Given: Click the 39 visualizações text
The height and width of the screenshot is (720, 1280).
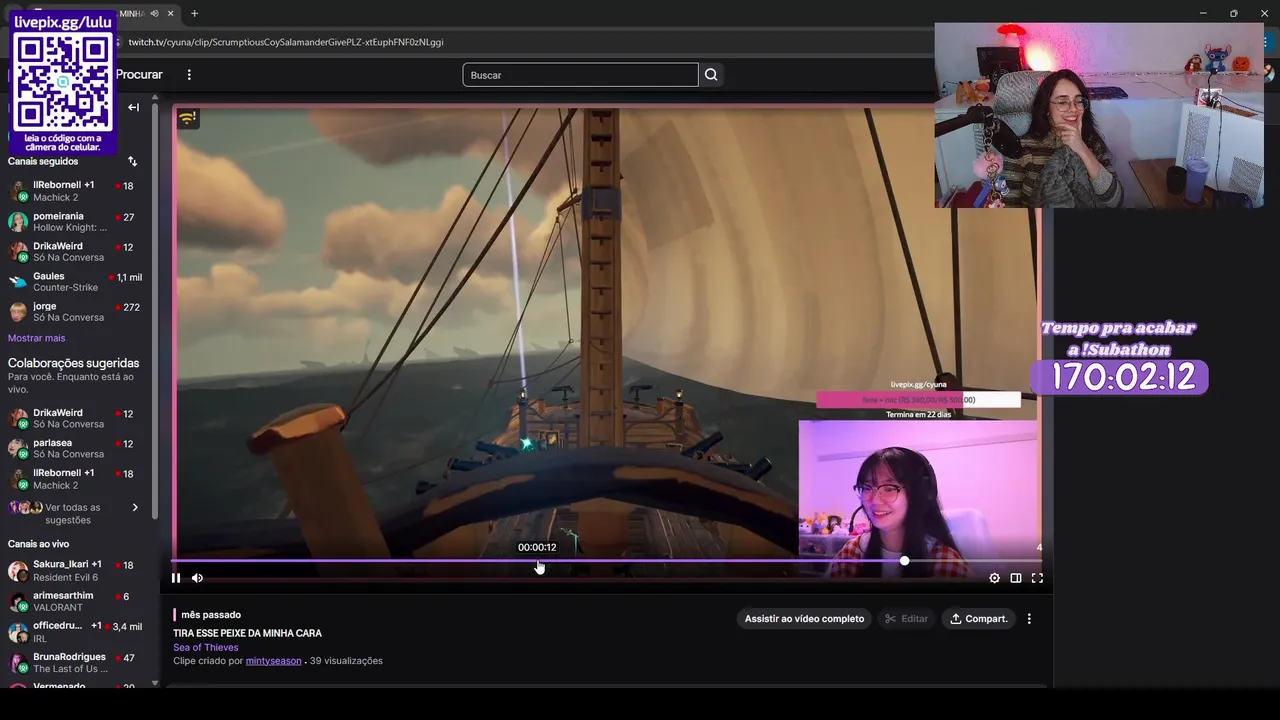Looking at the screenshot, I should click(346, 661).
